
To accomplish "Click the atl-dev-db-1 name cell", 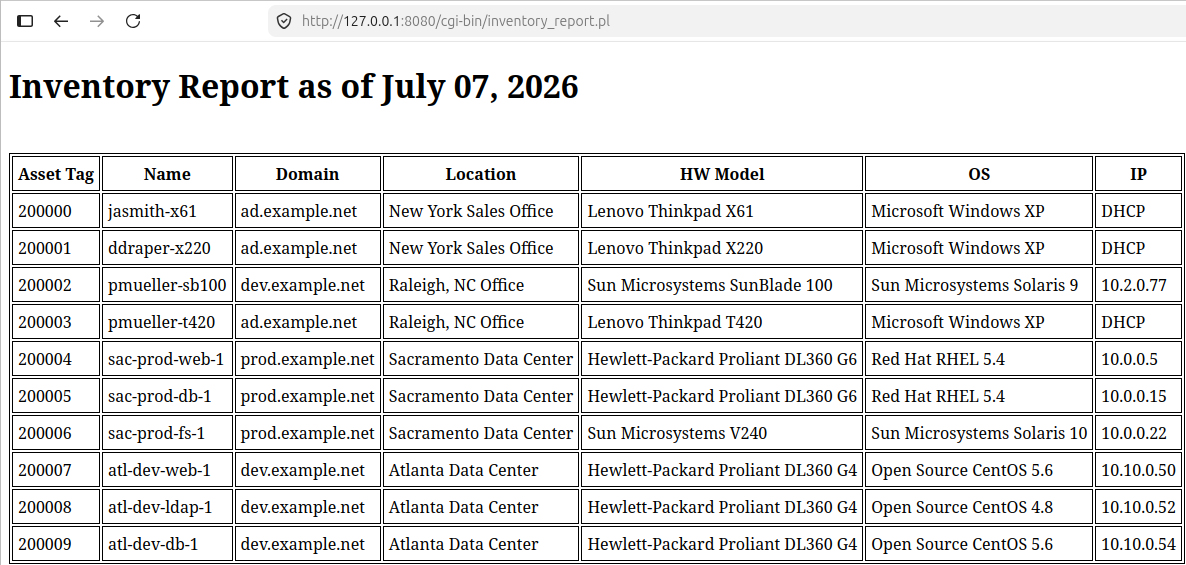I will [167, 544].
